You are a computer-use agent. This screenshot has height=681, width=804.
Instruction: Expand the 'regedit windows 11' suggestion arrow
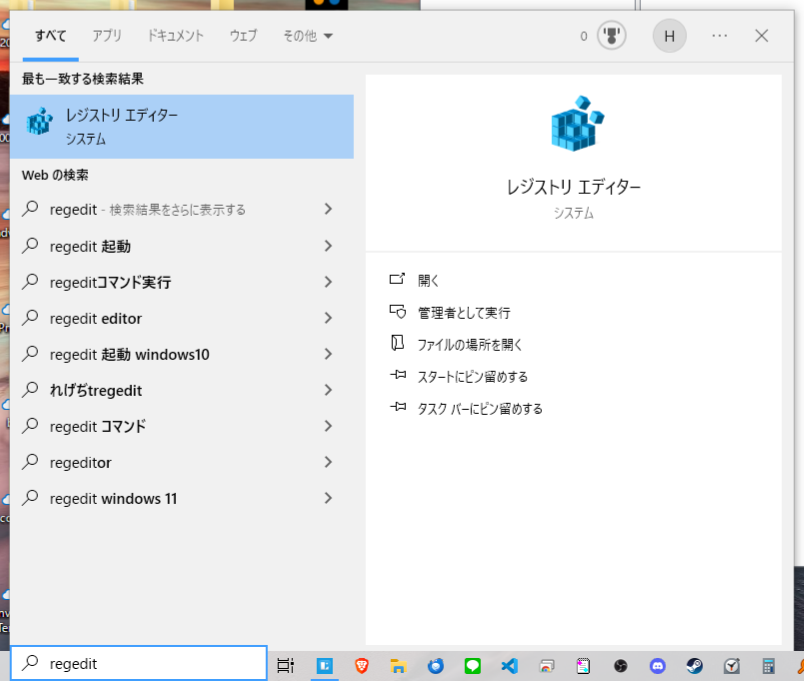[x=328, y=498]
